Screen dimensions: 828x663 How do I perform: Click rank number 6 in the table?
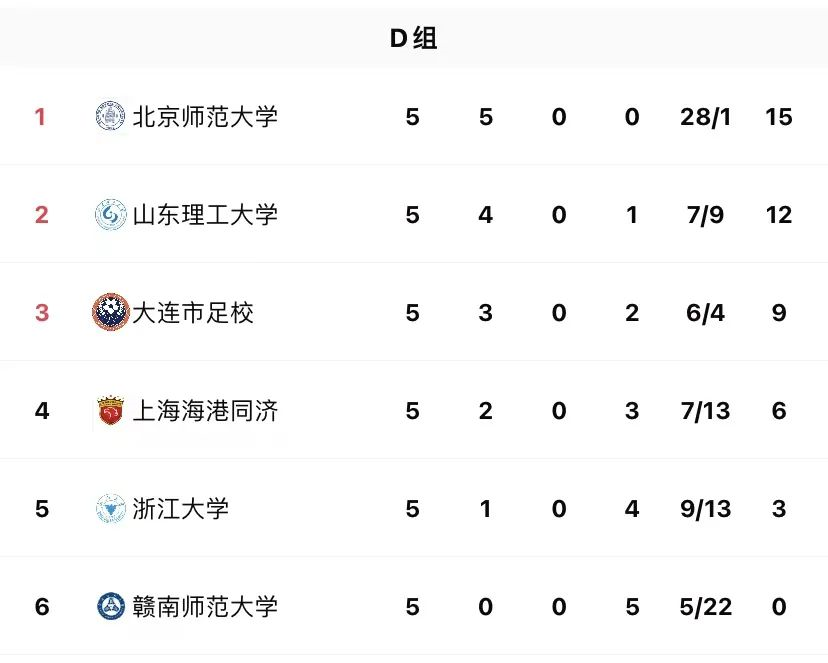pyautogui.click(x=42, y=607)
